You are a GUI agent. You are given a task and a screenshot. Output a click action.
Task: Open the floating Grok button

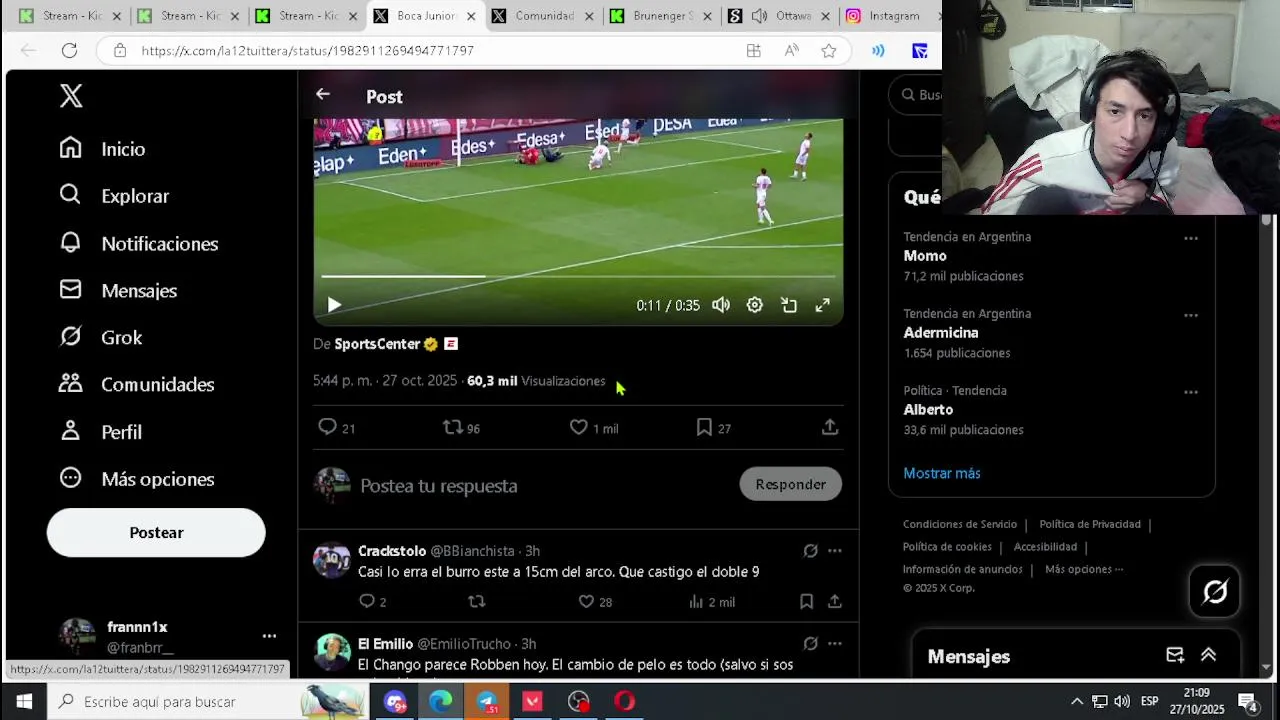pyautogui.click(x=1215, y=592)
